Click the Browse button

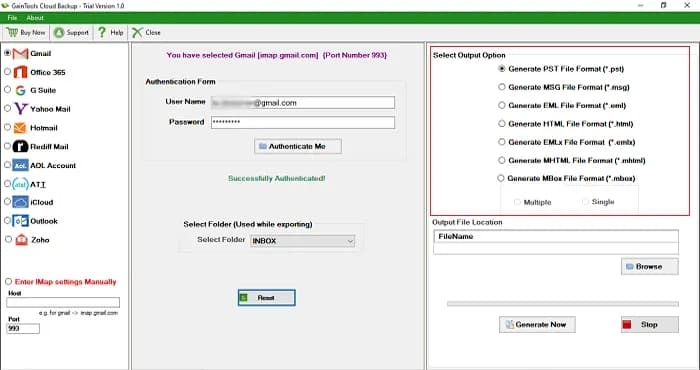click(650, 266)
